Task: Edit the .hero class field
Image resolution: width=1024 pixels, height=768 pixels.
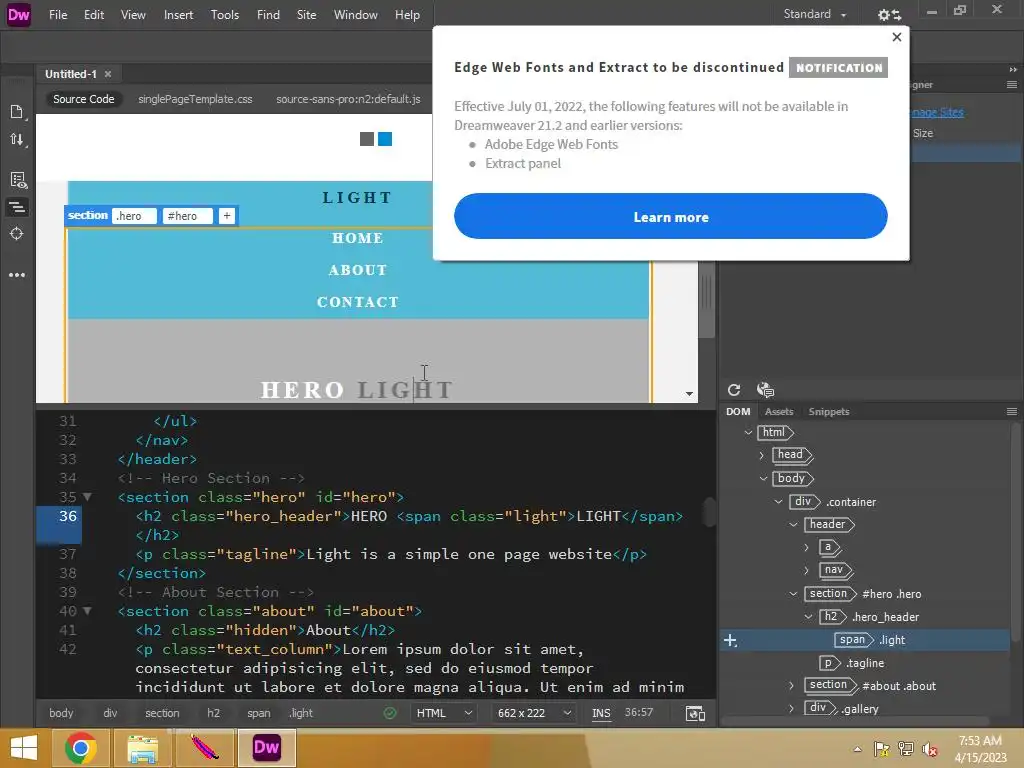Action: [134, 216]
